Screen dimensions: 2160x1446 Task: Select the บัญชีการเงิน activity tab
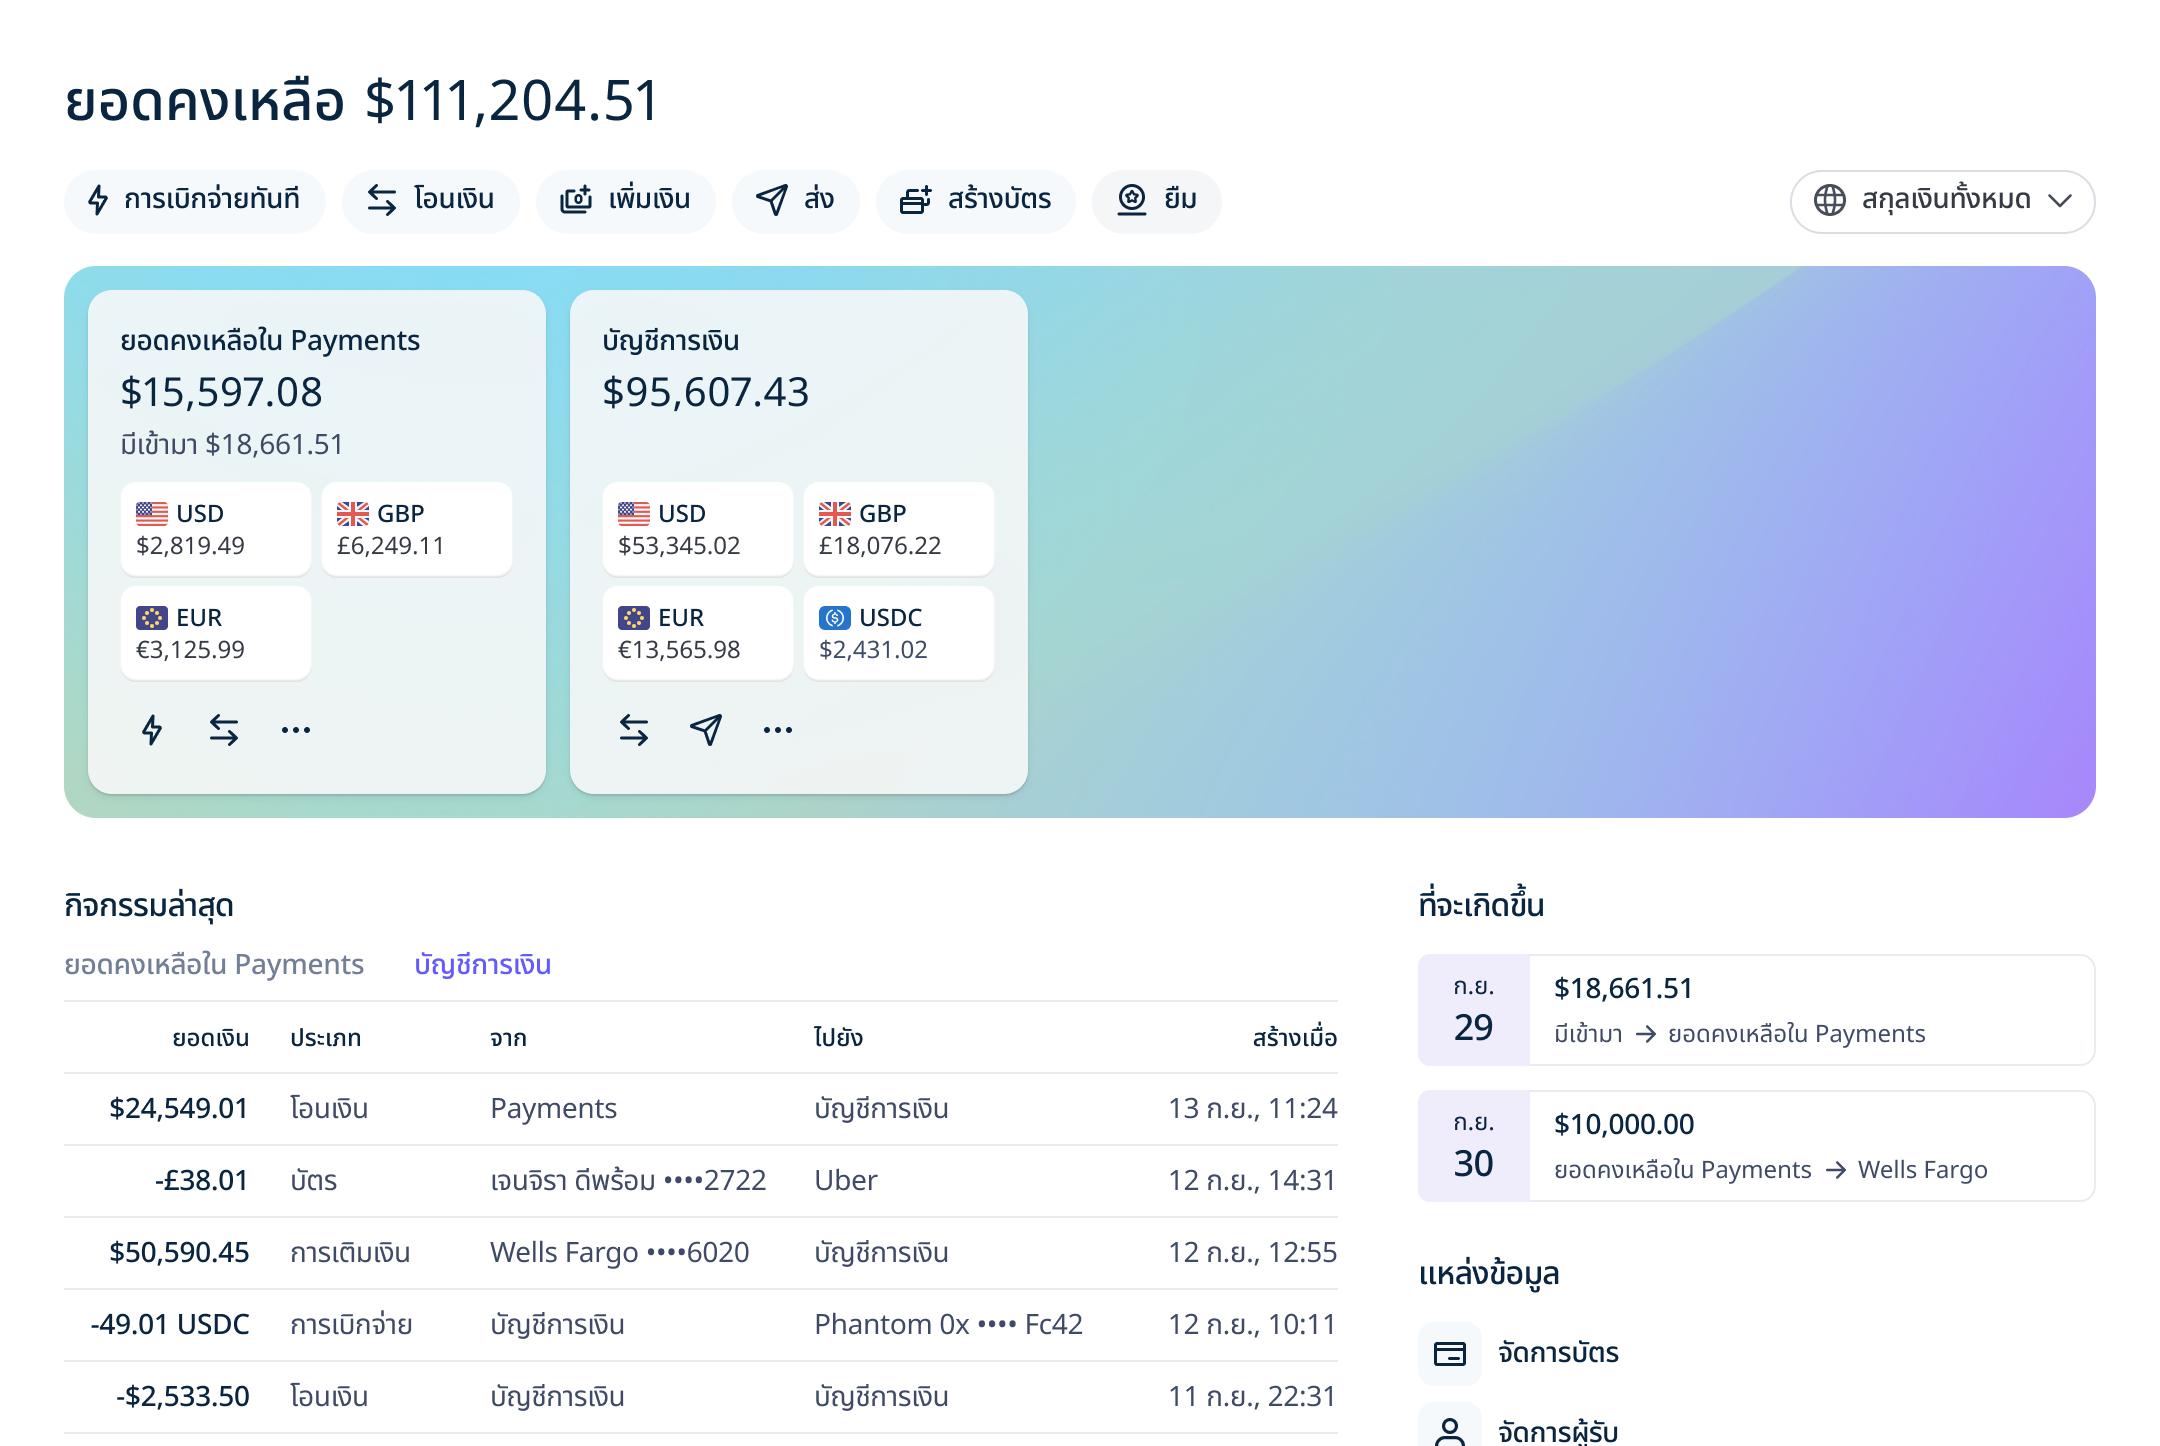[x=482, y=965]
